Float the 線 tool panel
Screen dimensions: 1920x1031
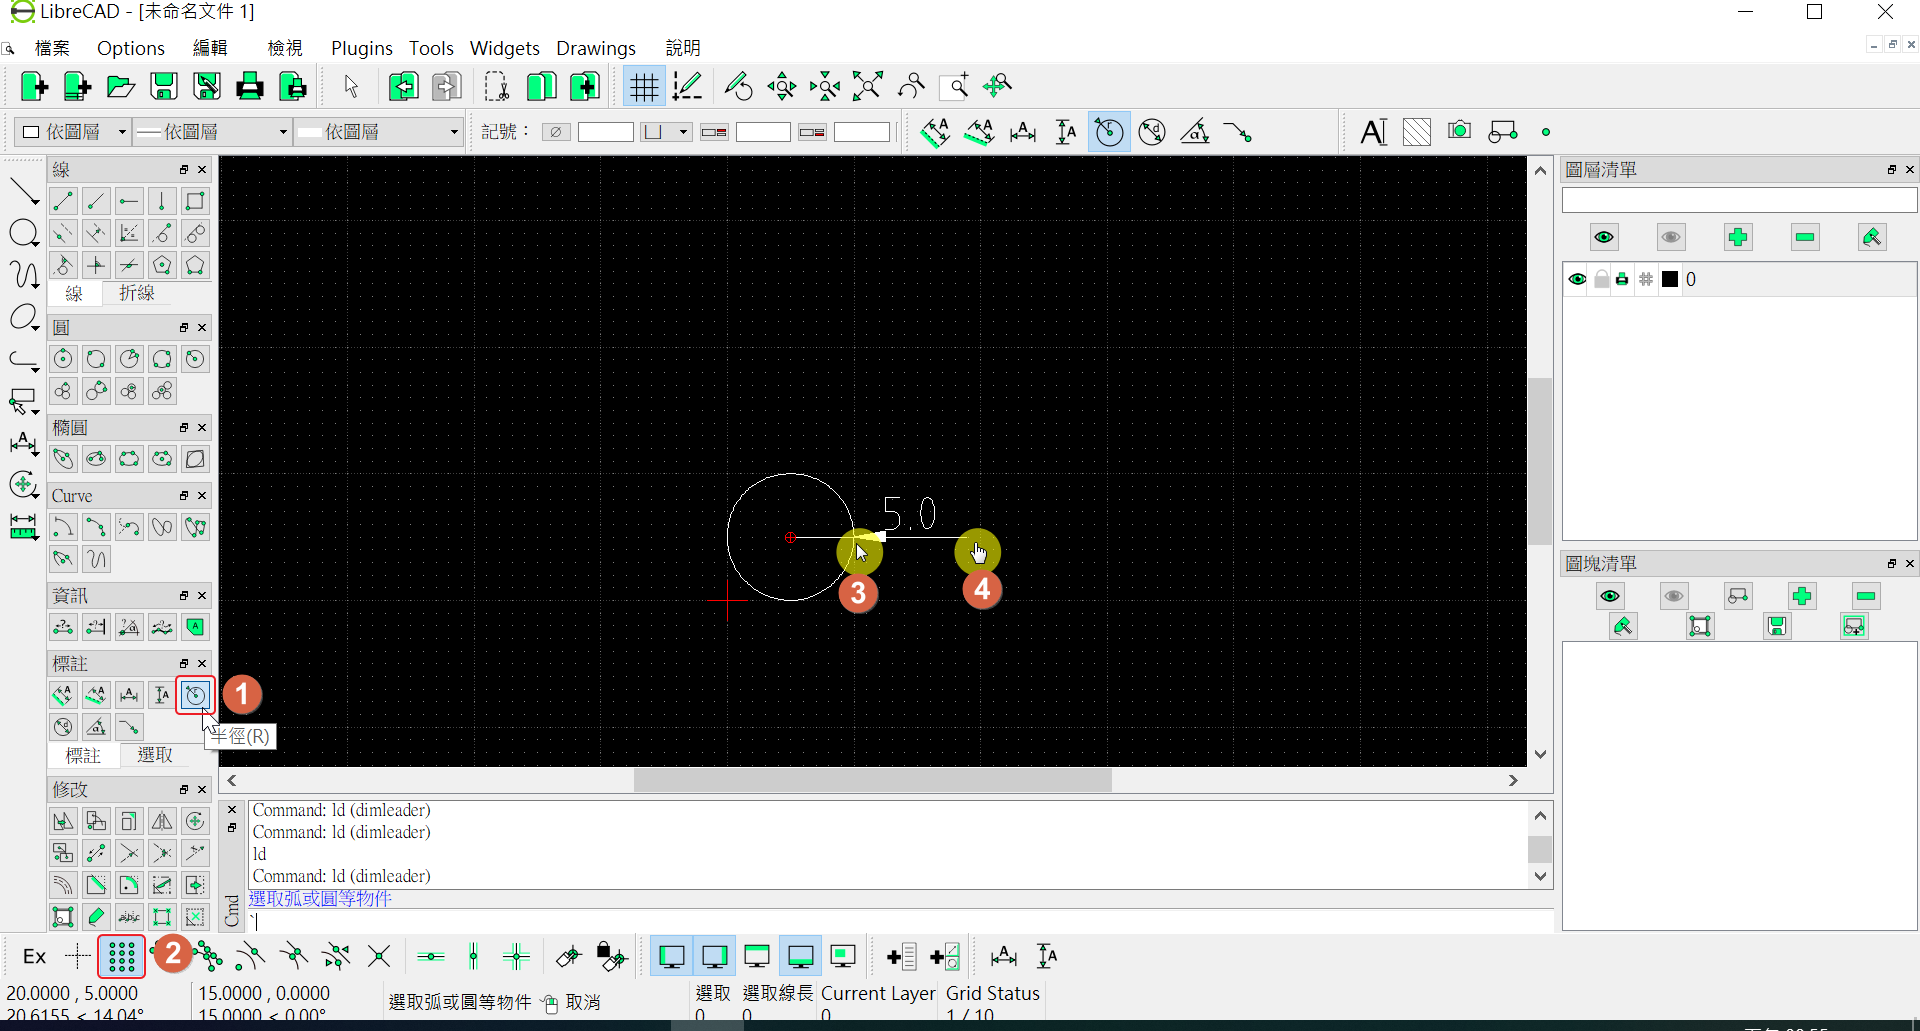pyautogui.click(x=184, y=170)
